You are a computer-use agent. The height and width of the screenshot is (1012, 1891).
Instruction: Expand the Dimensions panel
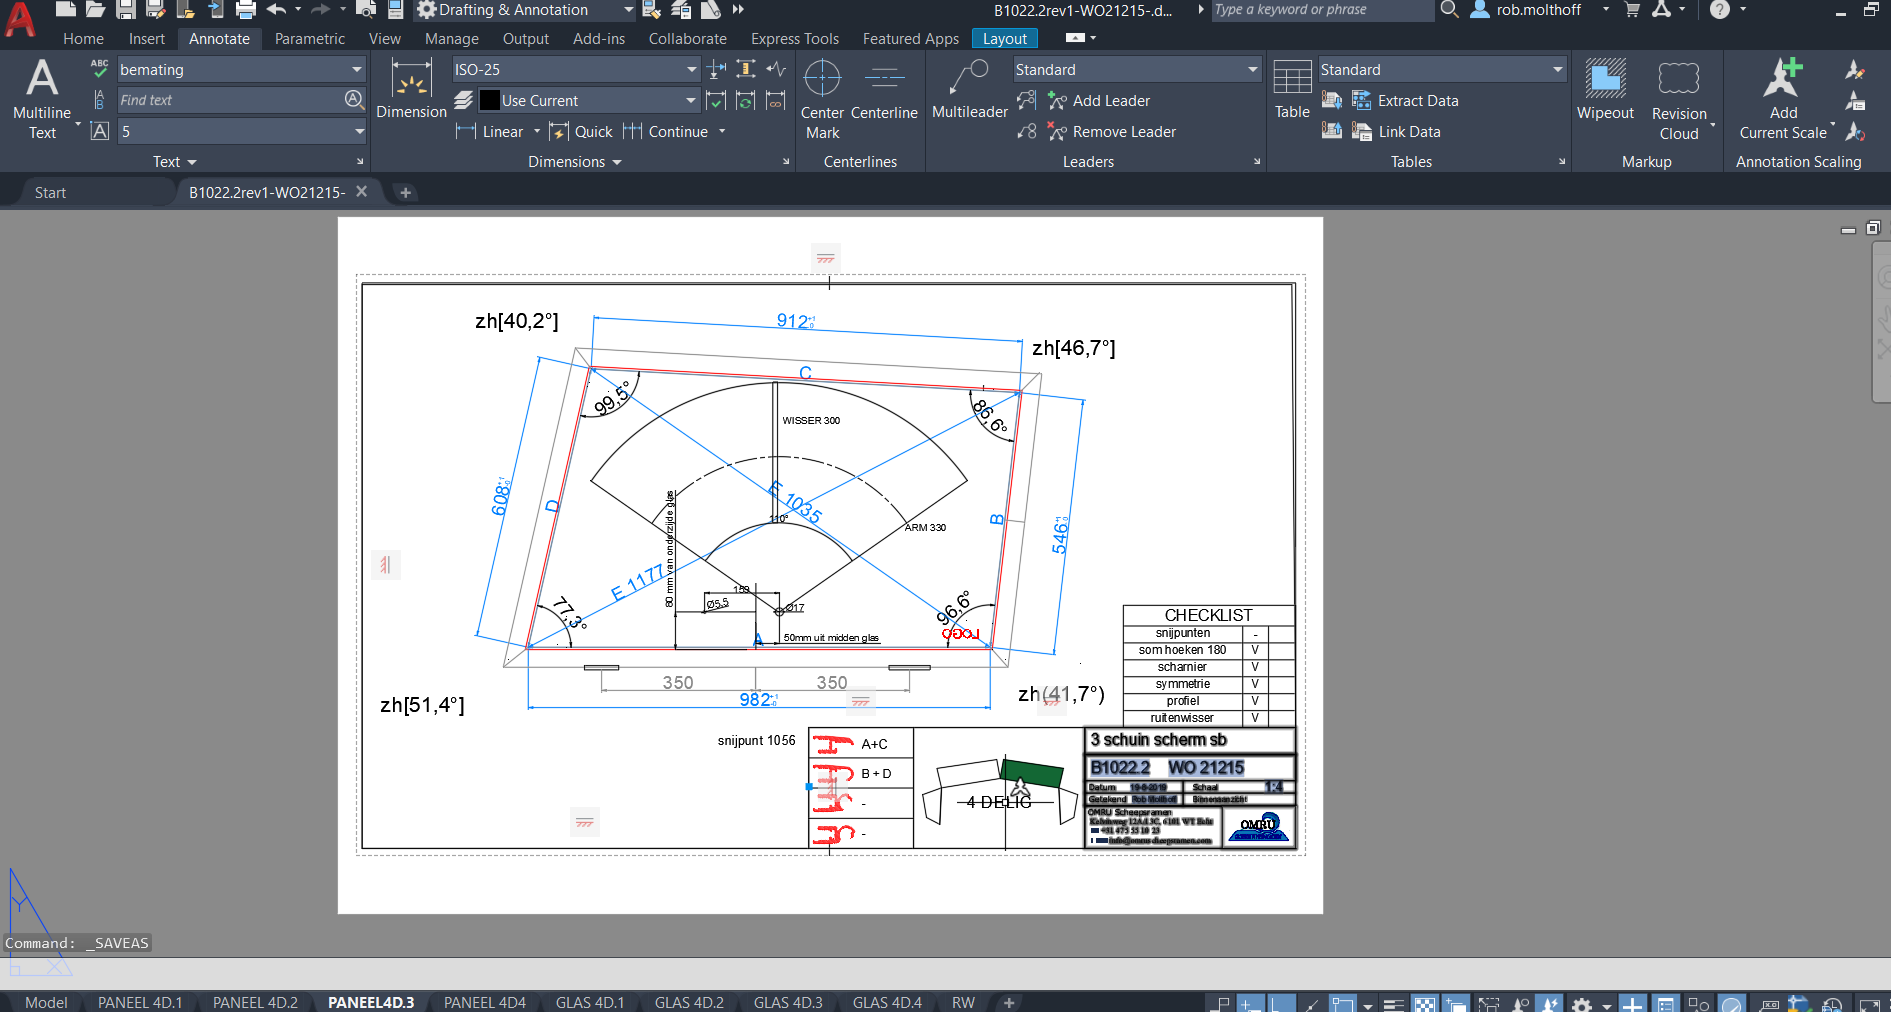pyautogui.click(x=574, y=161)
